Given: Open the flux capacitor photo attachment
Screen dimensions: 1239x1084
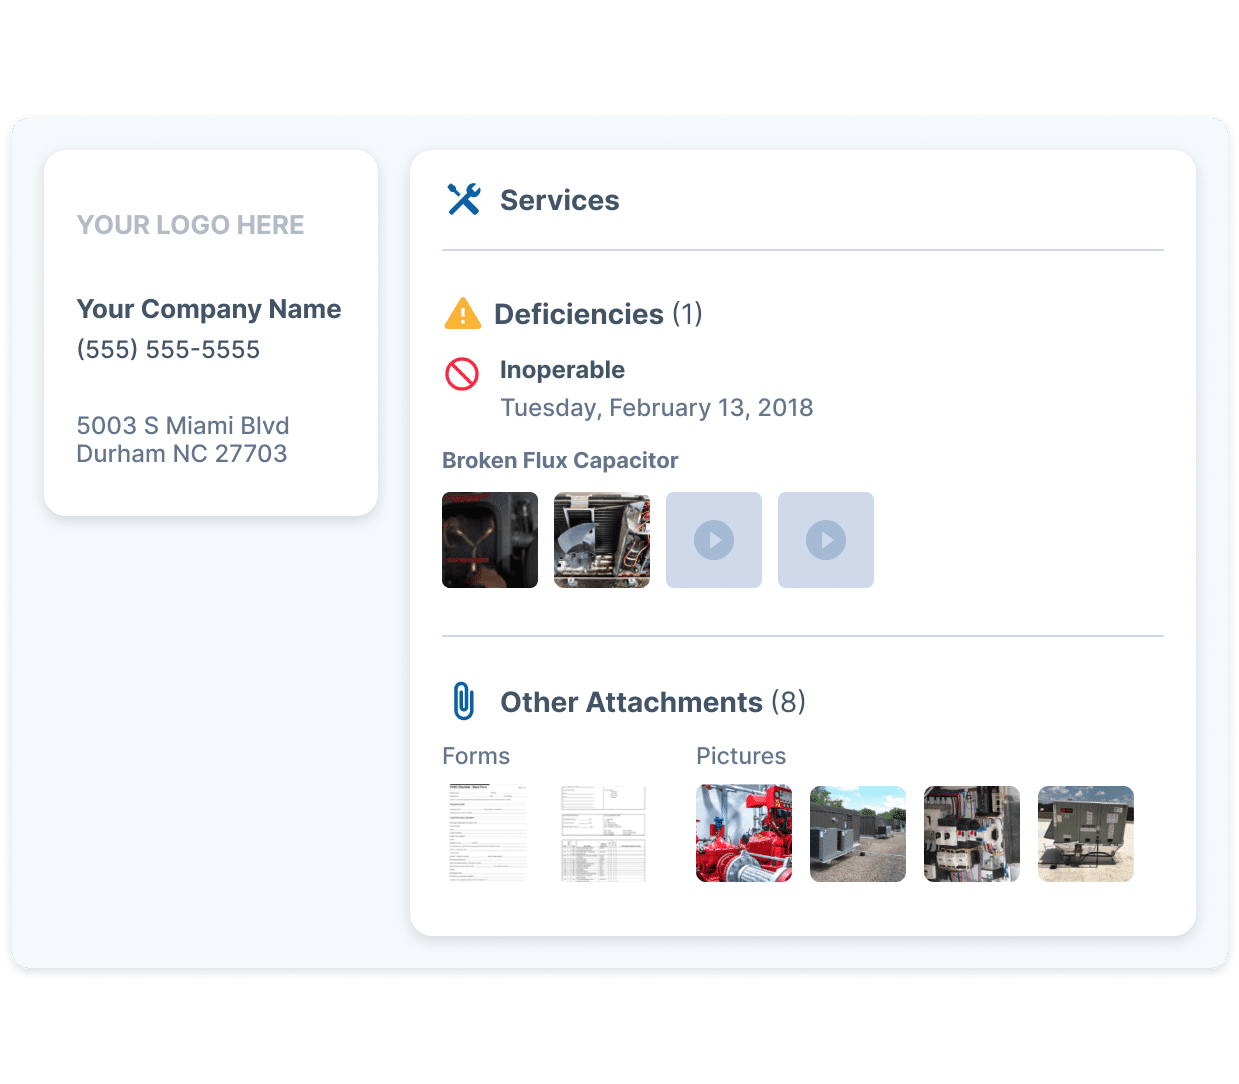Looking at the screenshot, I should click(489, 540).
